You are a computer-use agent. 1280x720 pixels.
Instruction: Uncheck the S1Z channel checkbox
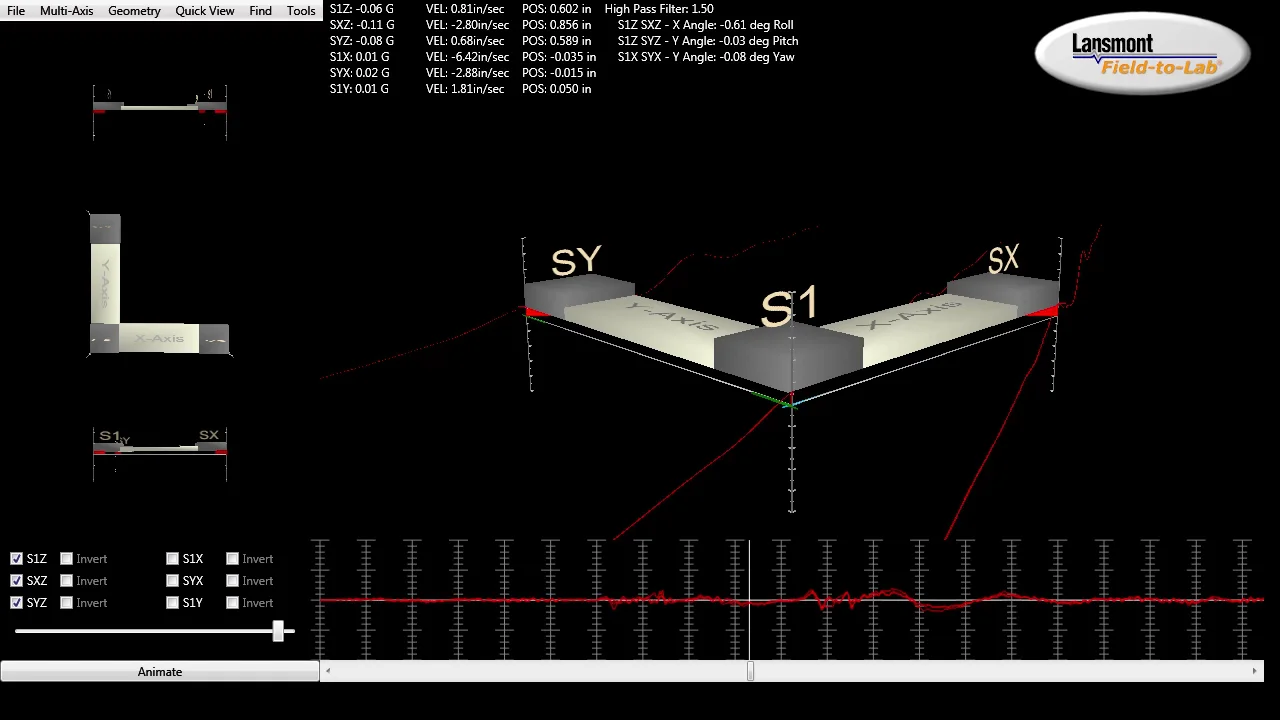point(17,559)
